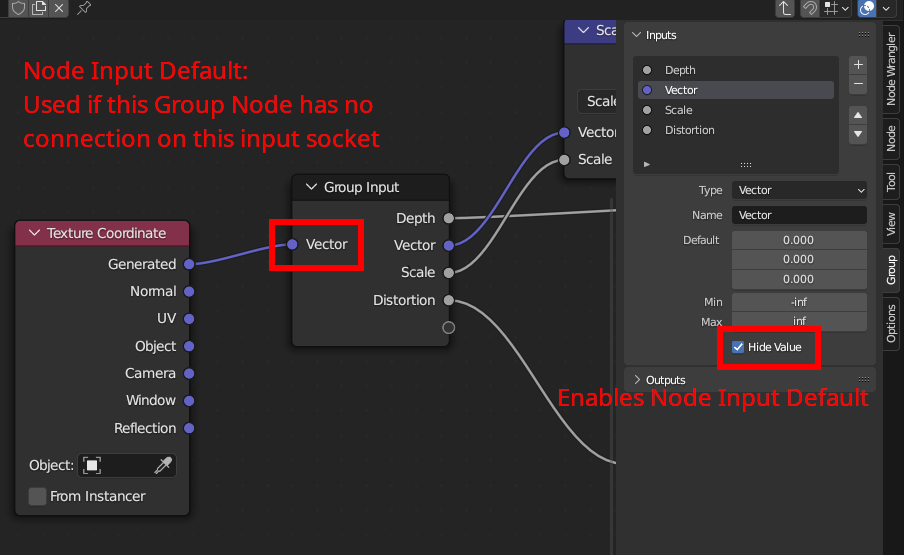Click the Generated output socket
The height and width of the screenshot is (555, 904).
(x=189, y=264)
